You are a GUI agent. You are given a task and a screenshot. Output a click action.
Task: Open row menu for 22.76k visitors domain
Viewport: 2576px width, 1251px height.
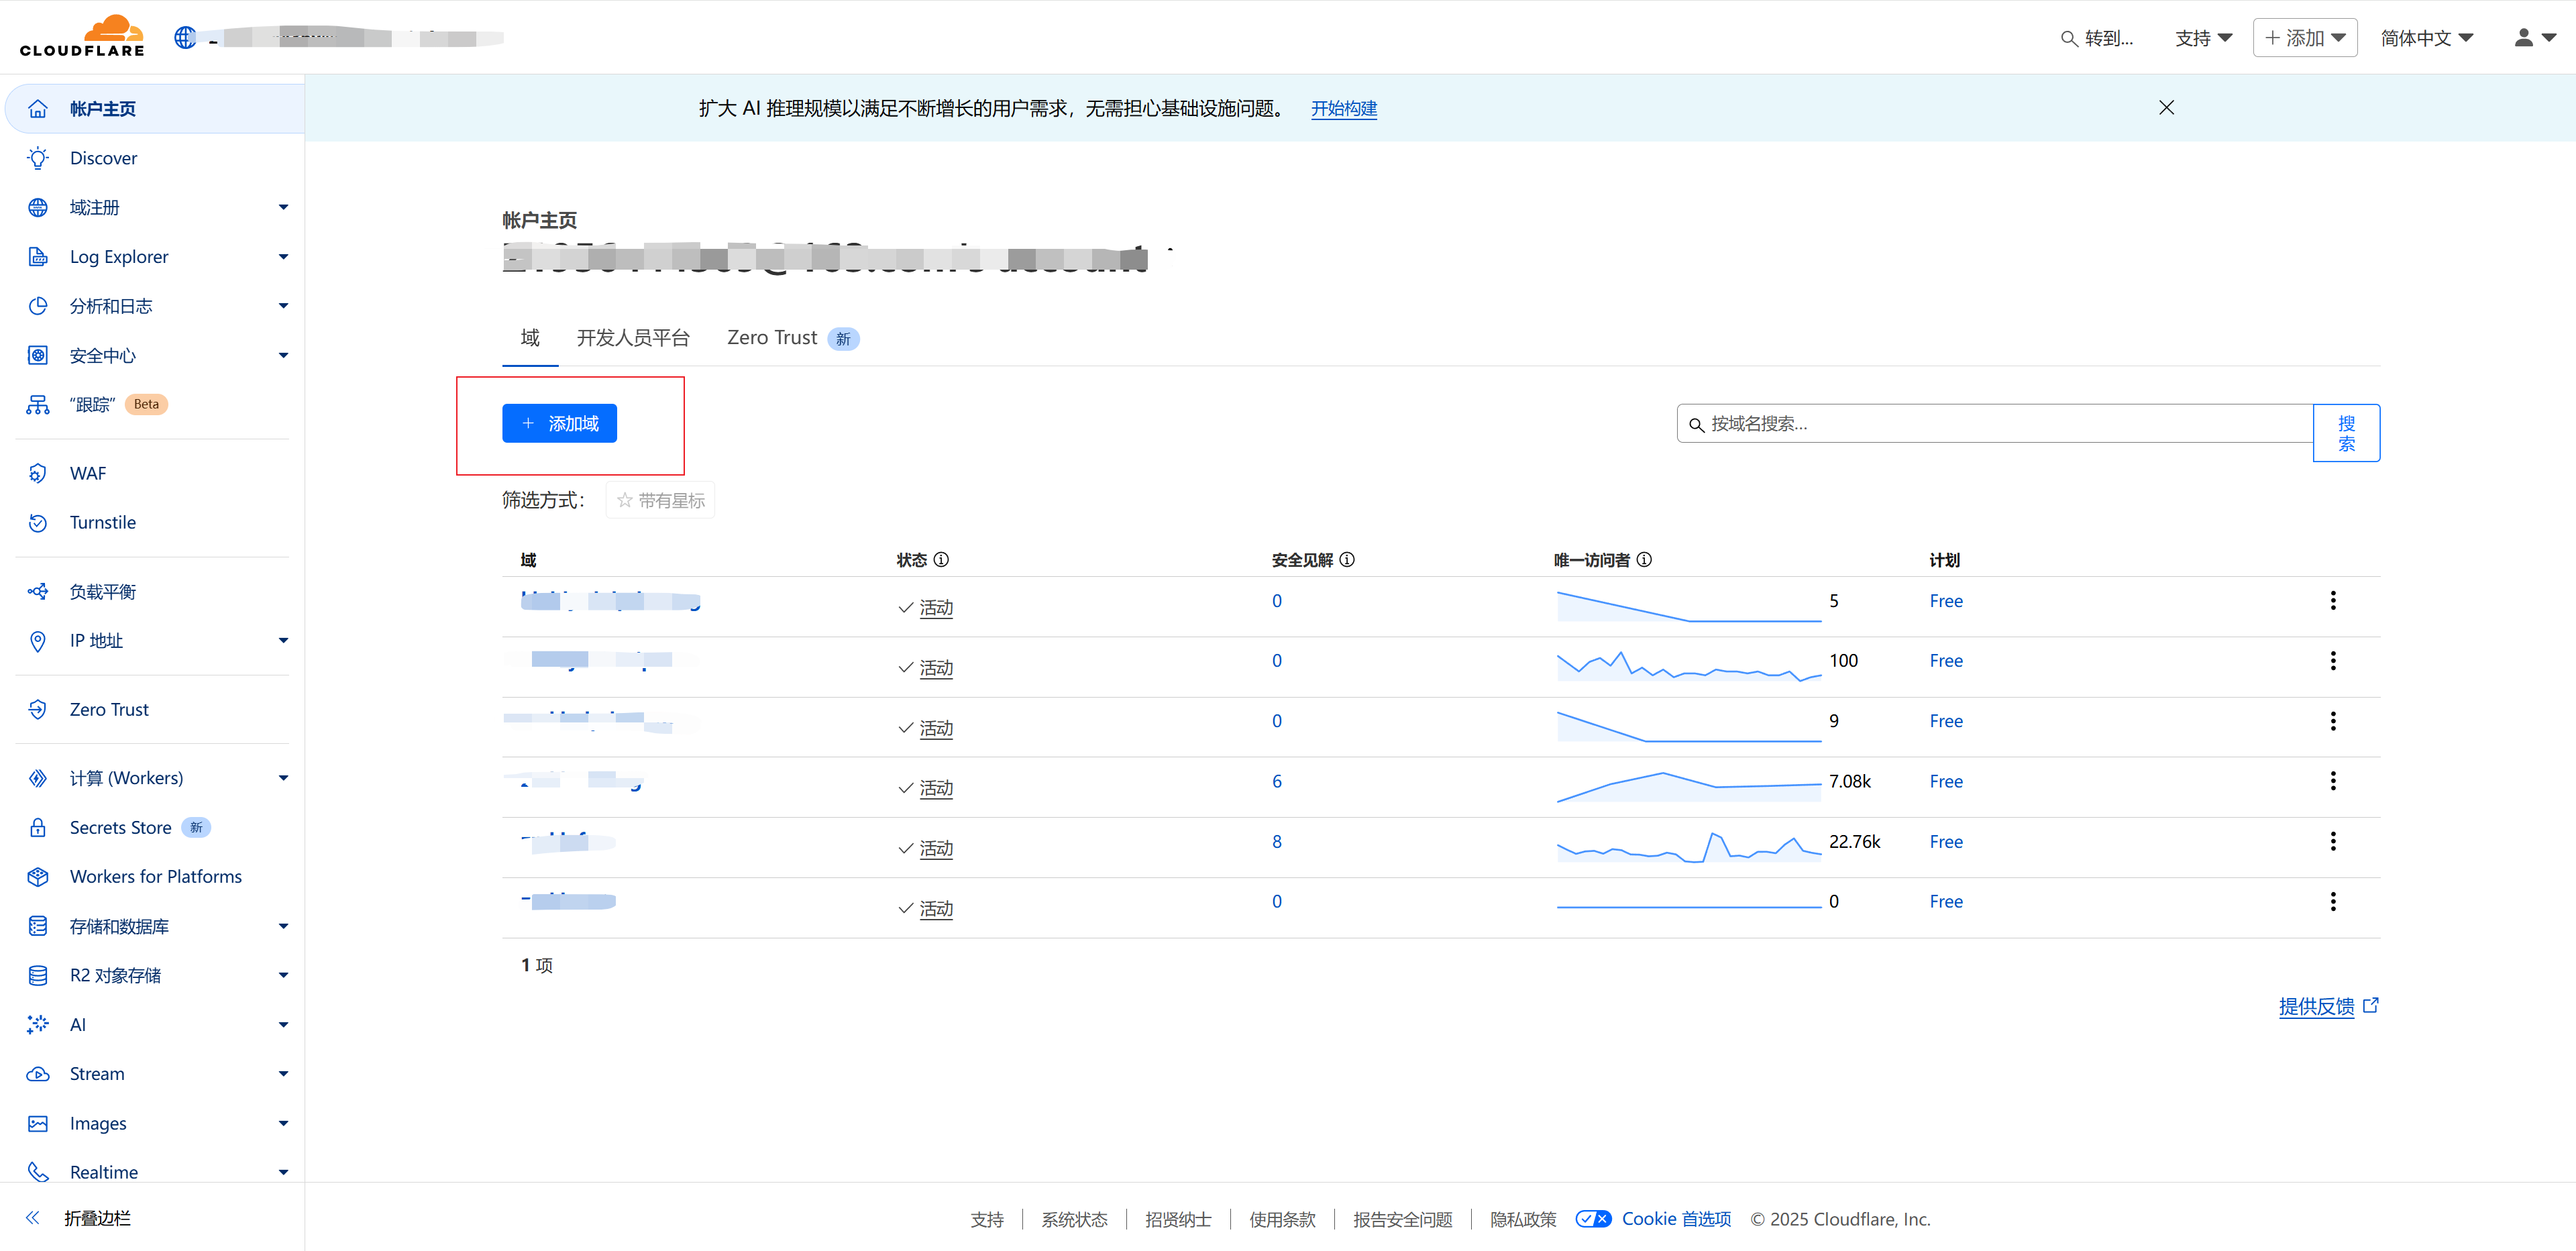(2333, 842)
